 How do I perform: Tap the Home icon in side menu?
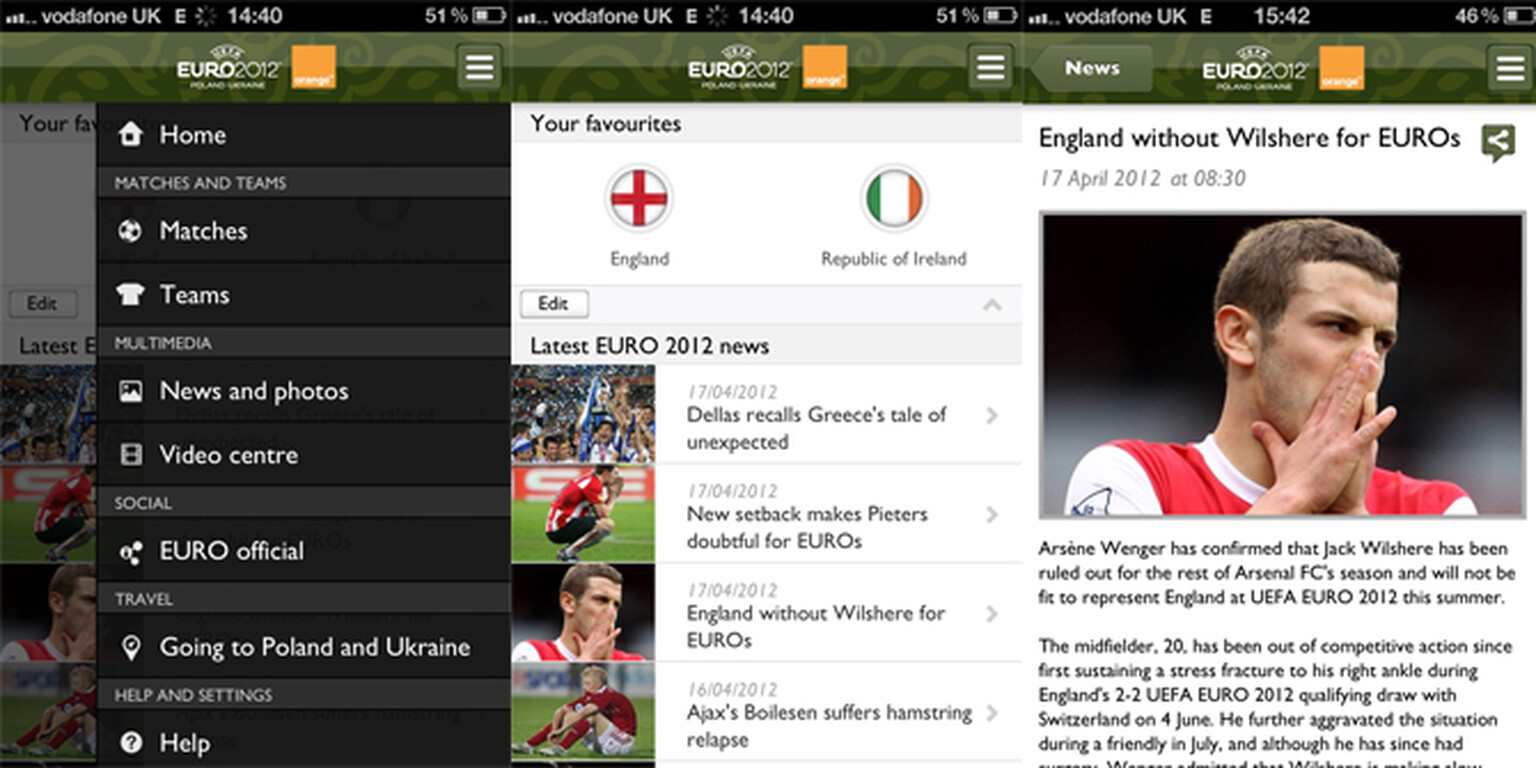[x=130, y=134]
